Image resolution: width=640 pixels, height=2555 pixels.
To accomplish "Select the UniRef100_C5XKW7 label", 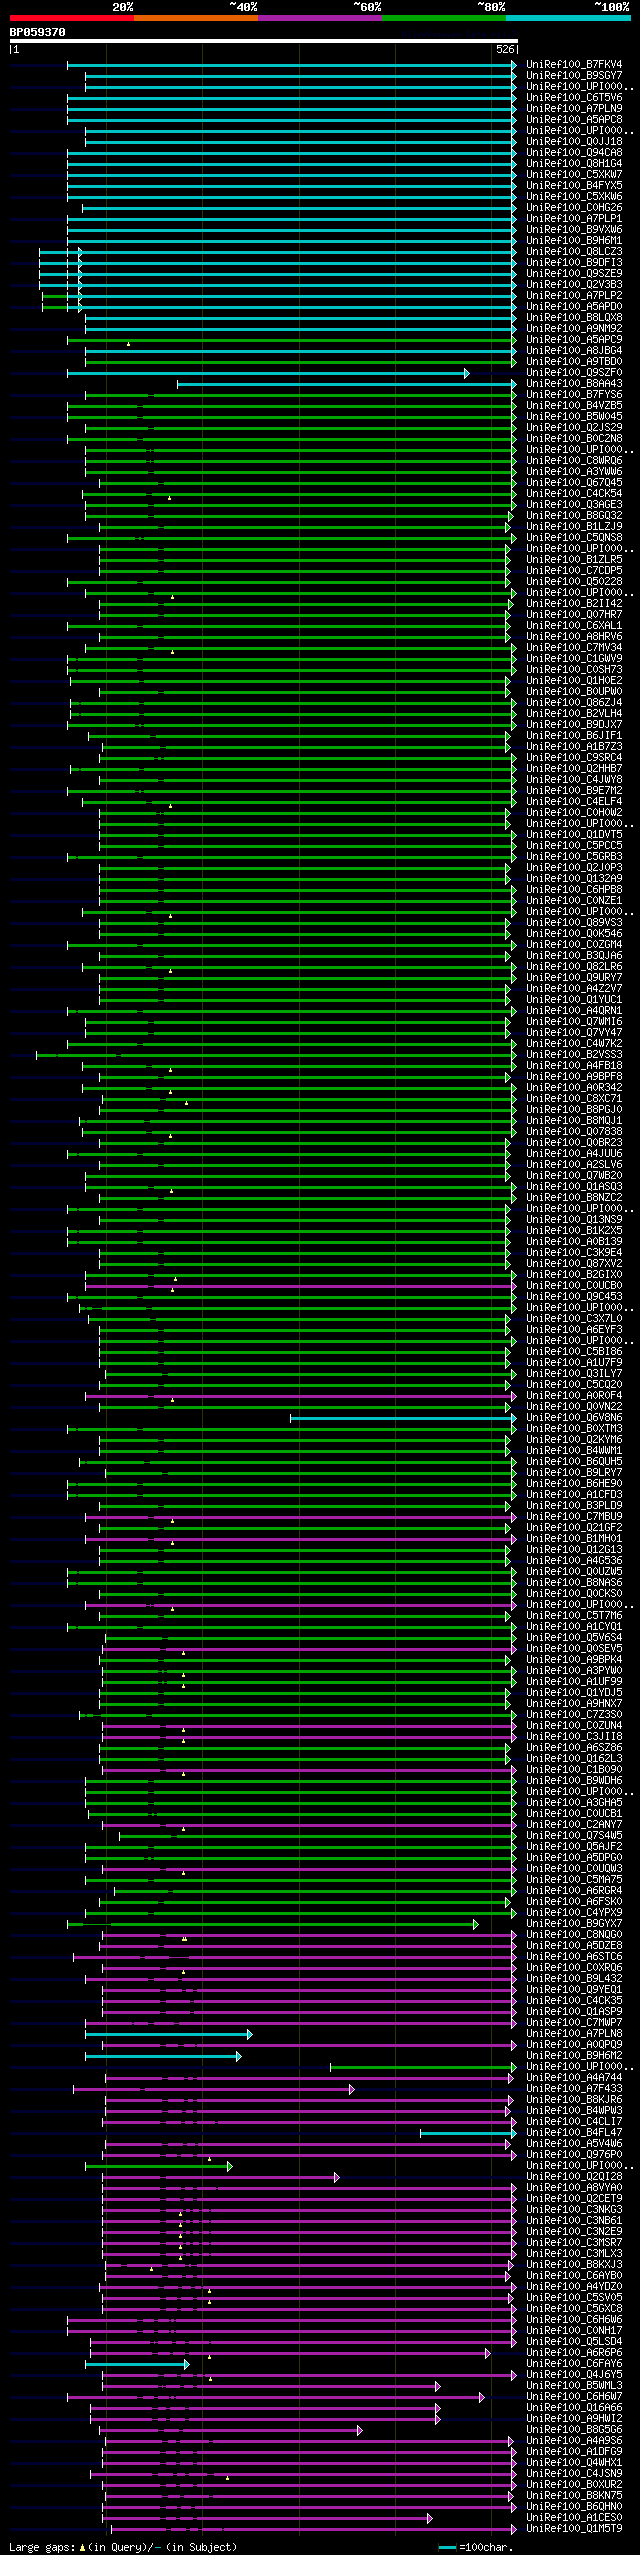I will tap(574, 175).
